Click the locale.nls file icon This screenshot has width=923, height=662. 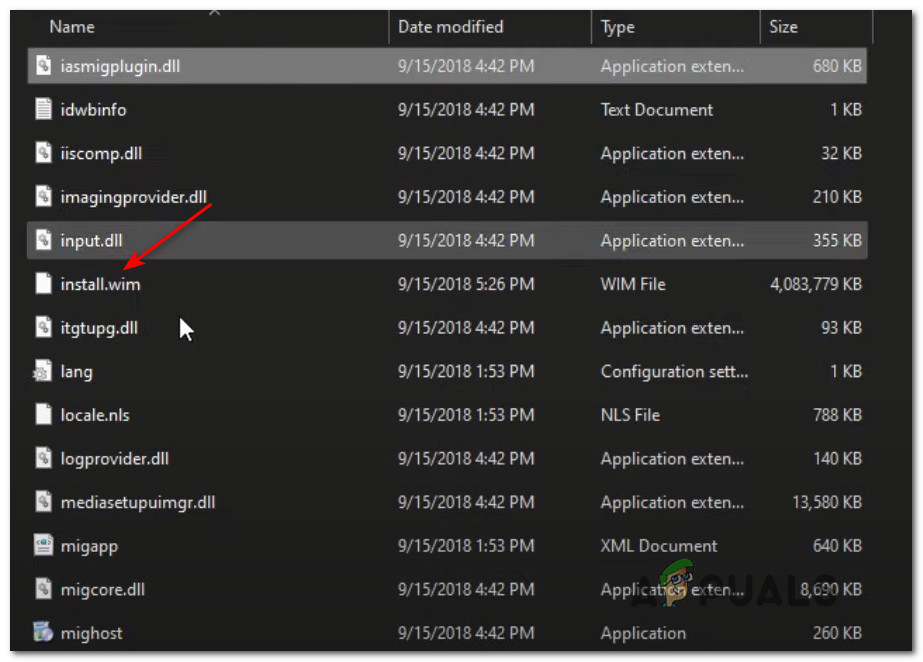44,414
